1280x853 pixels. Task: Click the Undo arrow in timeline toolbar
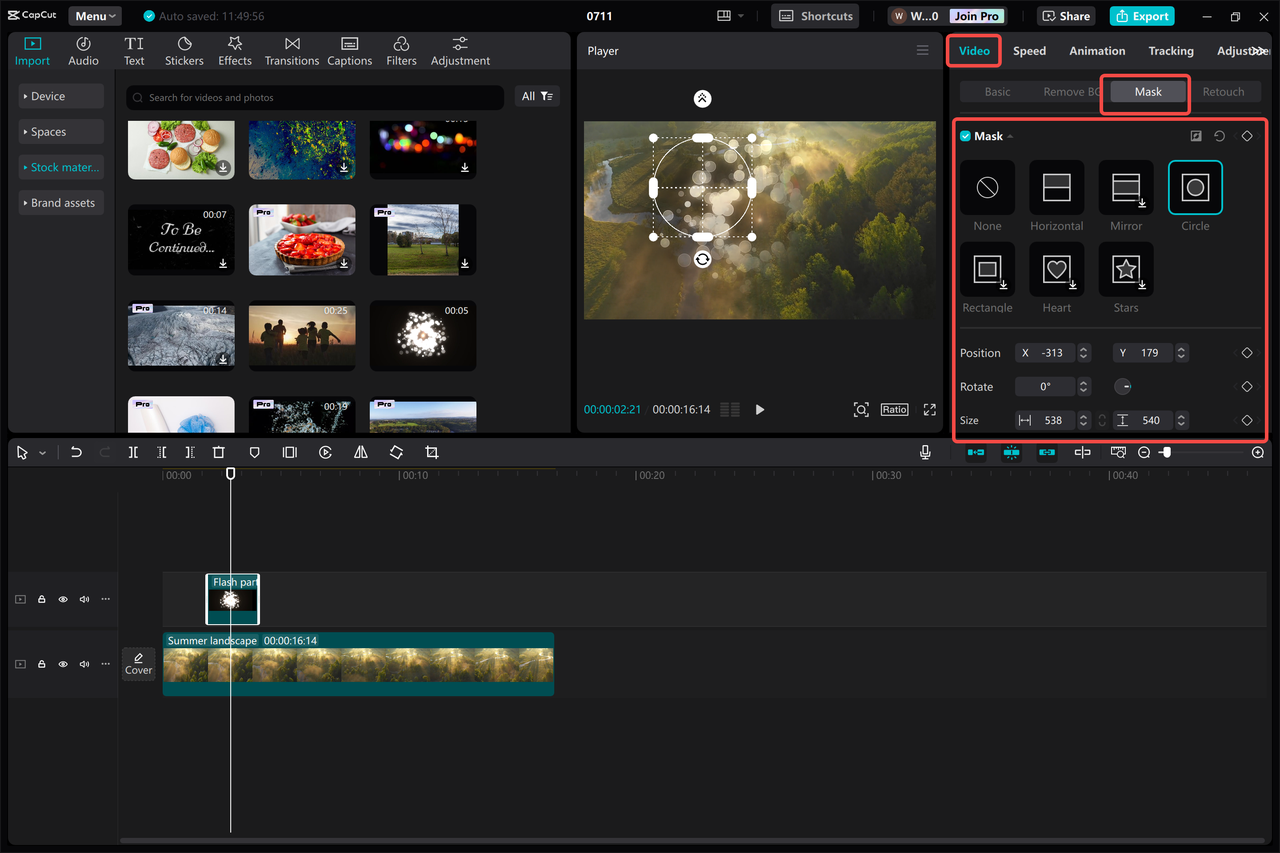76,453
